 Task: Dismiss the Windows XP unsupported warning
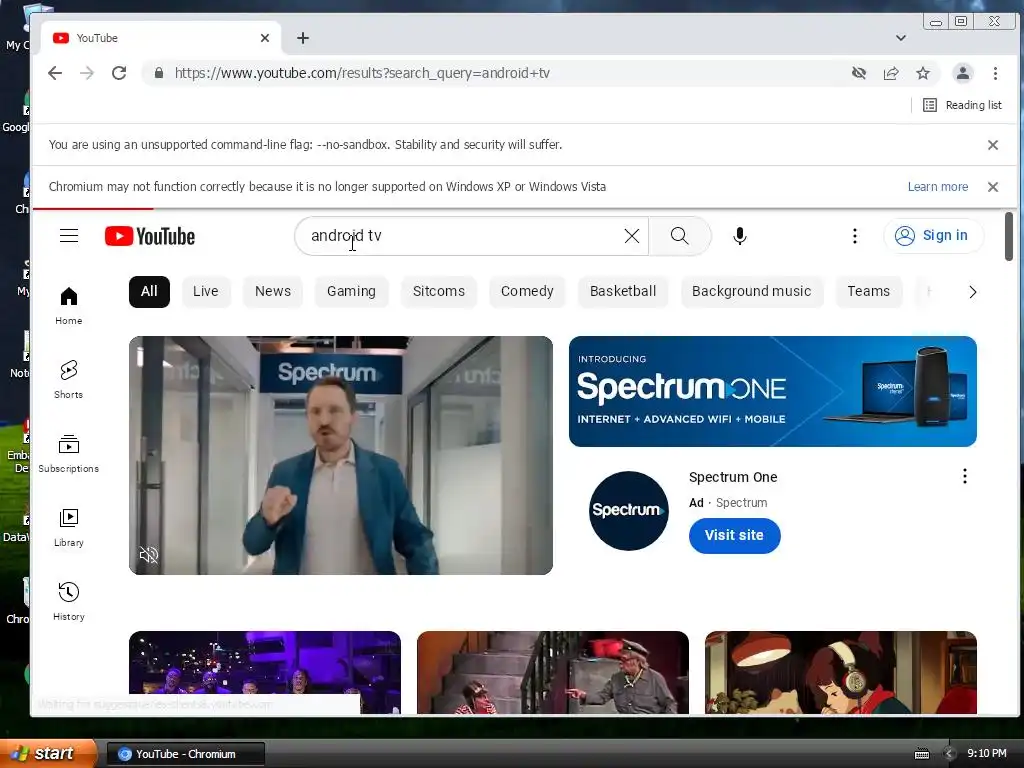point(993,187)
